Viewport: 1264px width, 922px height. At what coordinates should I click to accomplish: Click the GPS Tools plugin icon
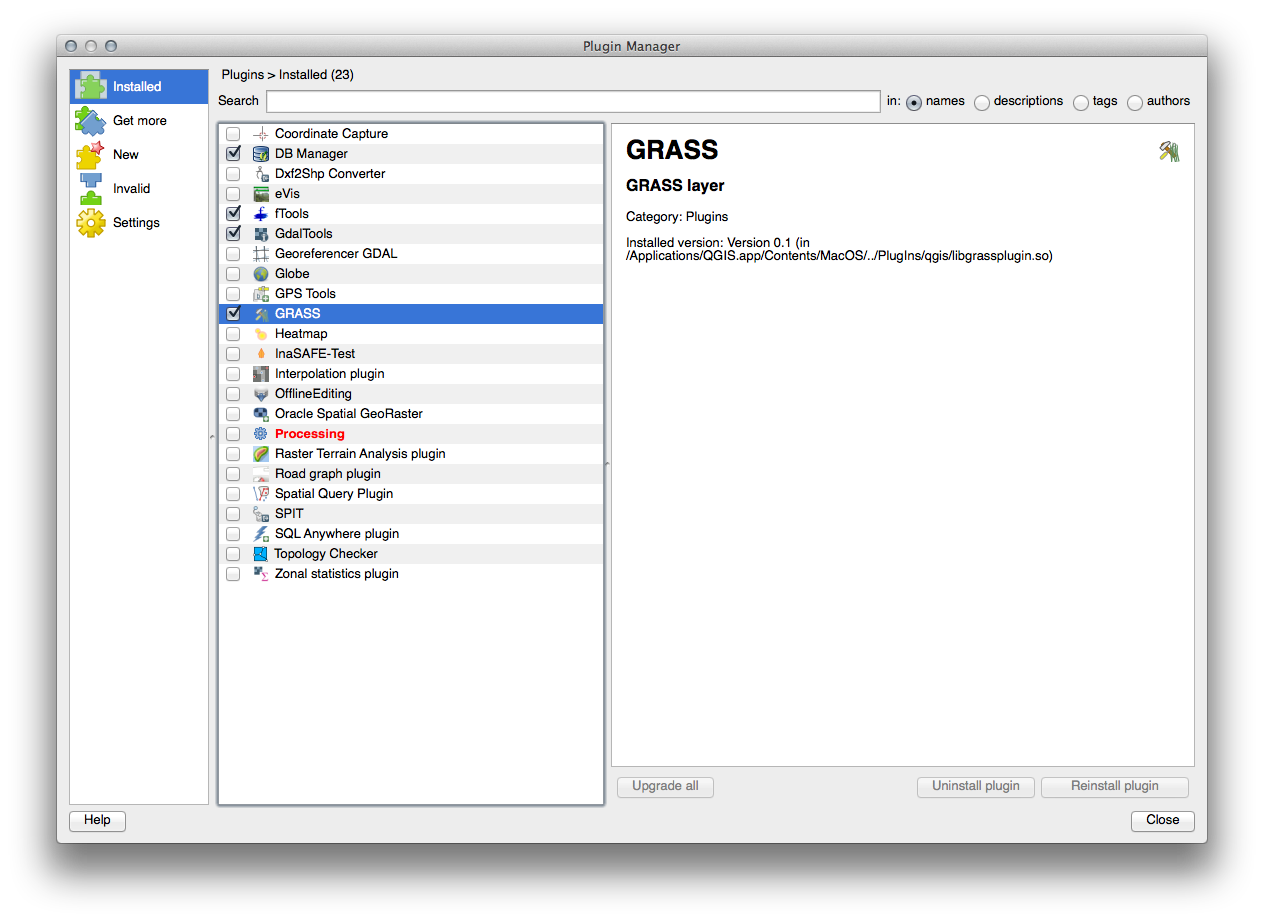tap(261, 294)
